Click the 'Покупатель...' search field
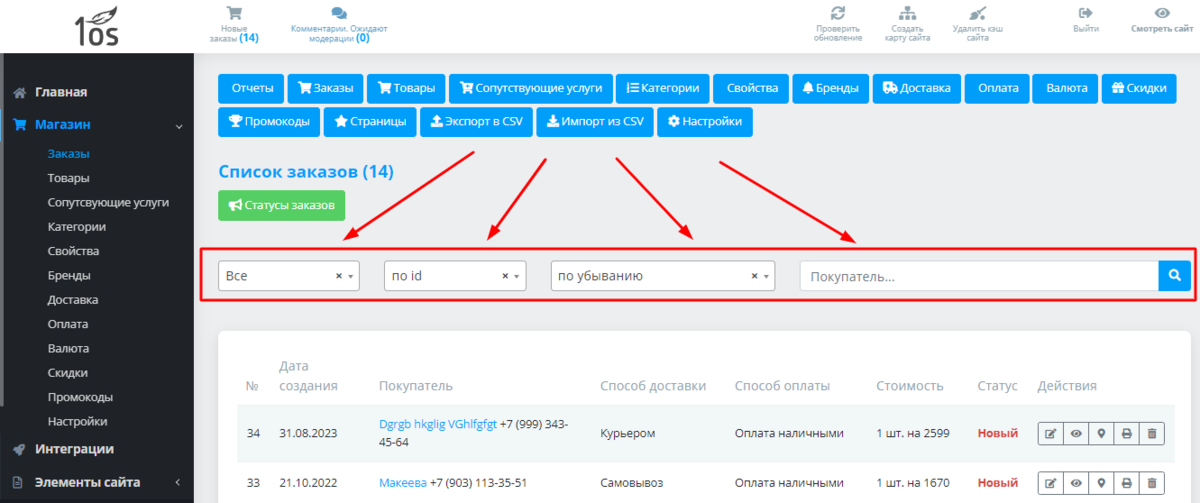The width and height of the screenshot is (1200, 503). (x=978, y=276)
